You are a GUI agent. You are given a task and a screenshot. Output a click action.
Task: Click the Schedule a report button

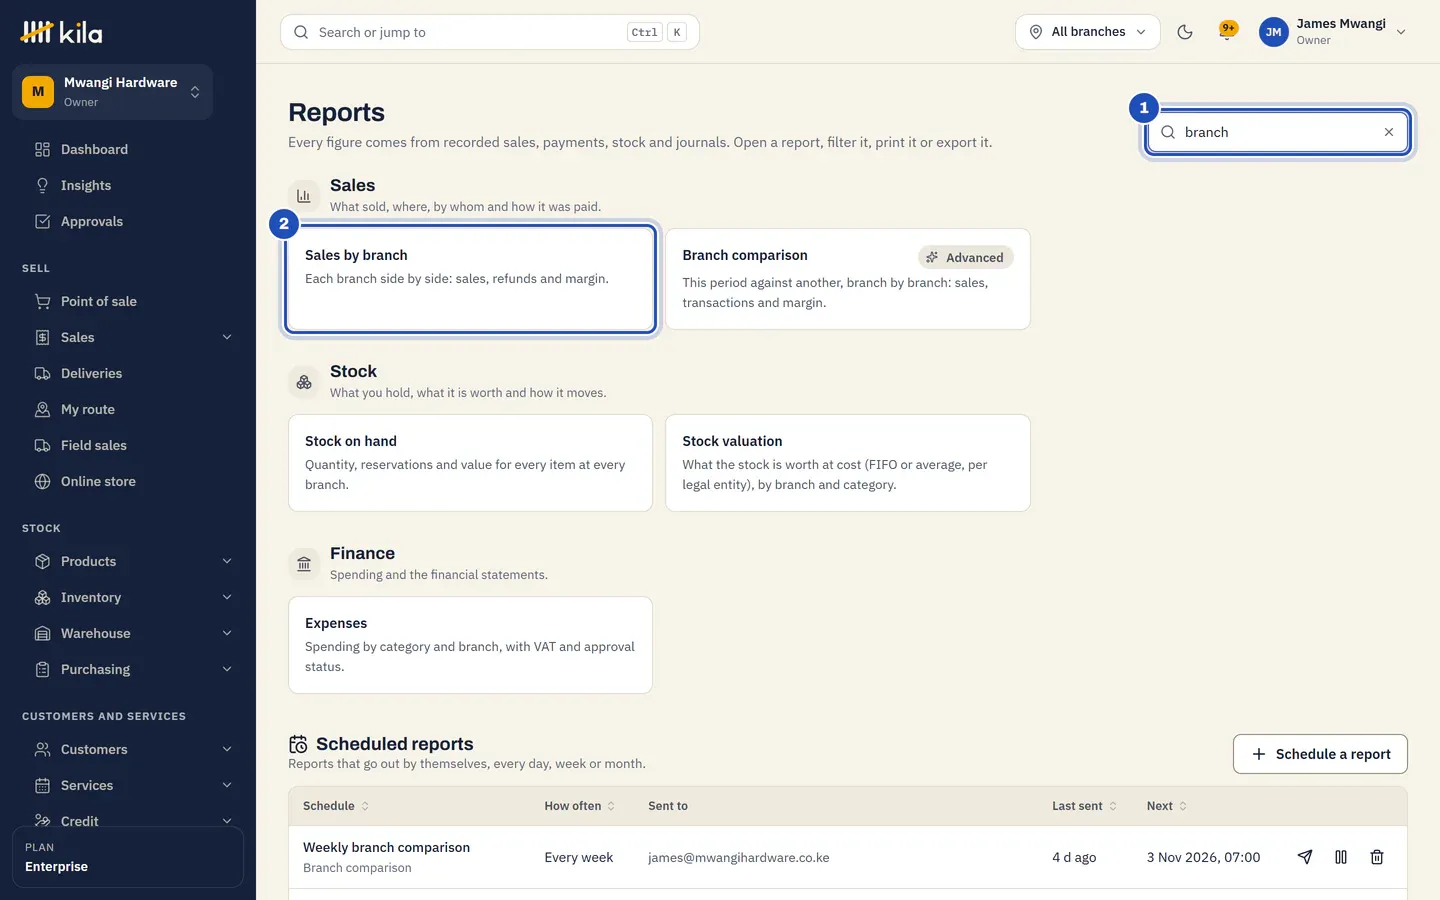1320,754
